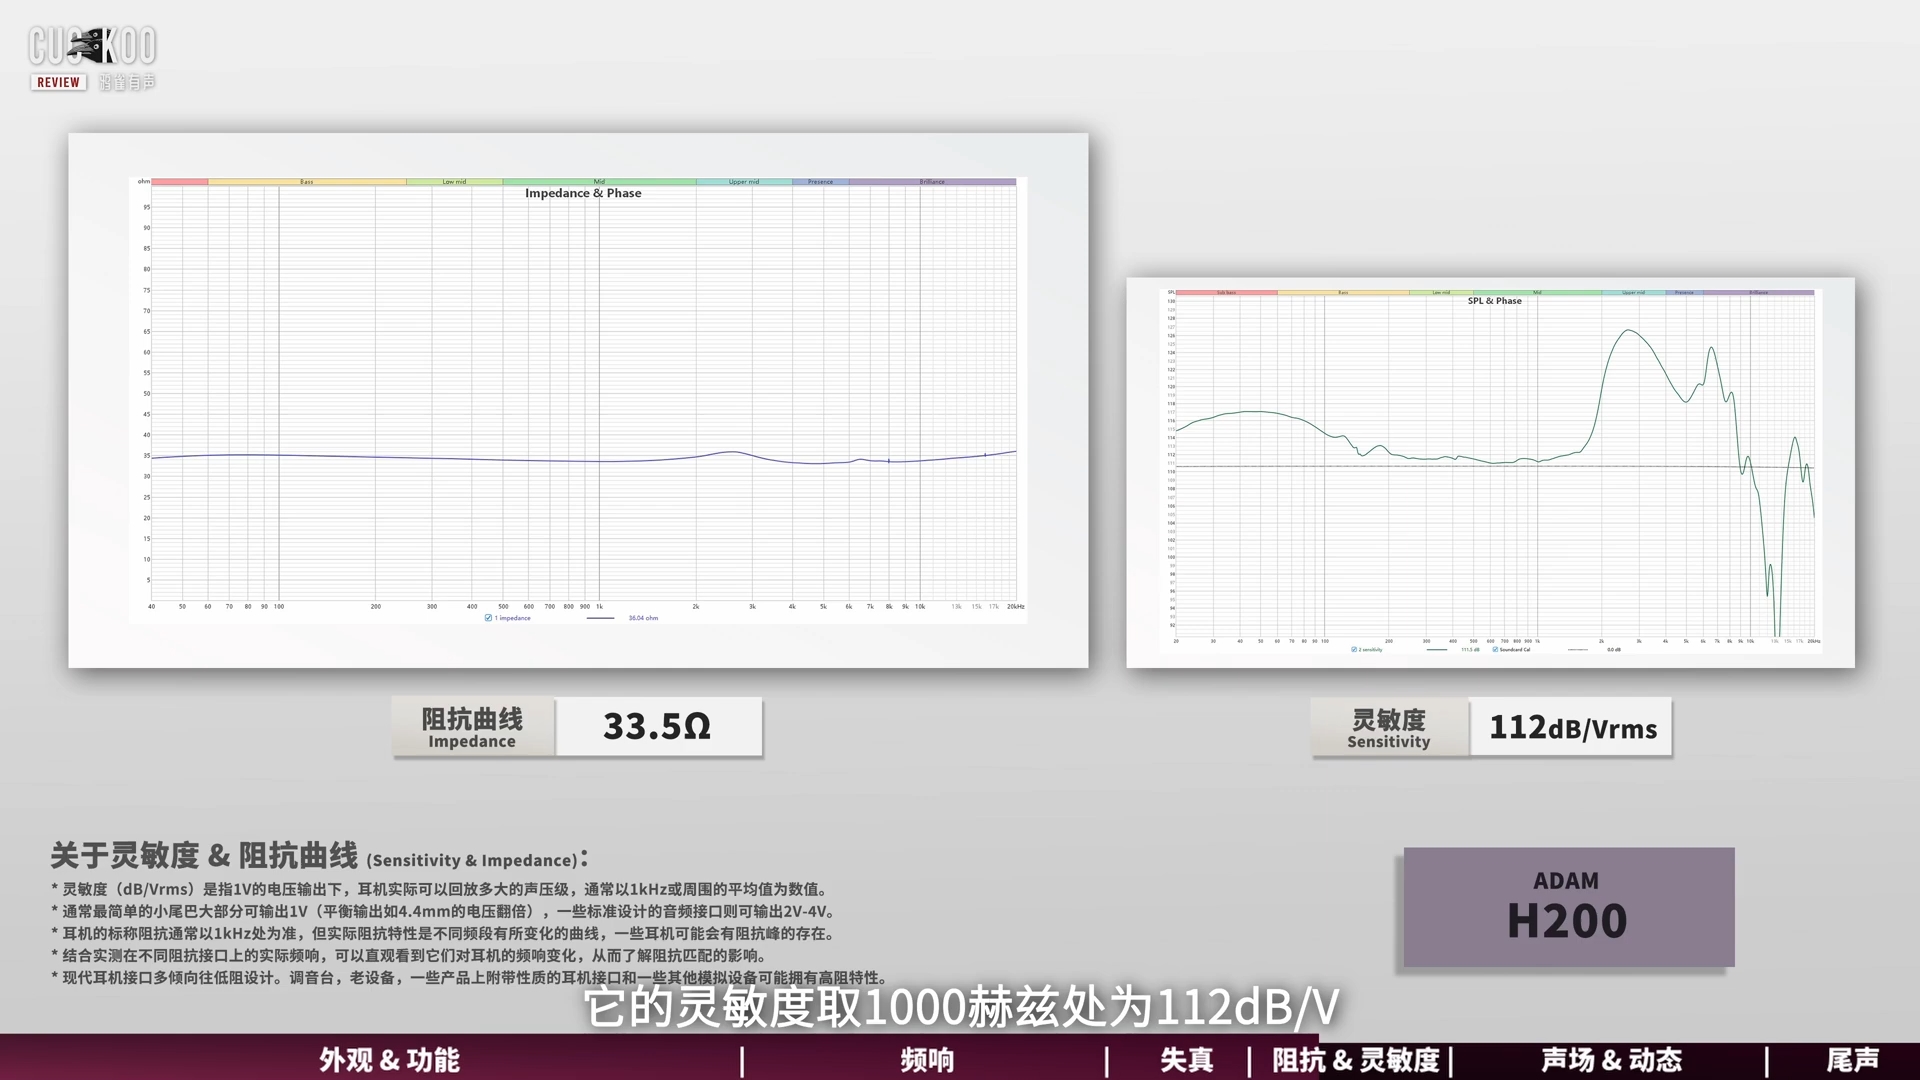Click the 33.5Ω impedance value box
Image resolution: width=1920 pixels, height=1080 pixels.
coord(657,727)
